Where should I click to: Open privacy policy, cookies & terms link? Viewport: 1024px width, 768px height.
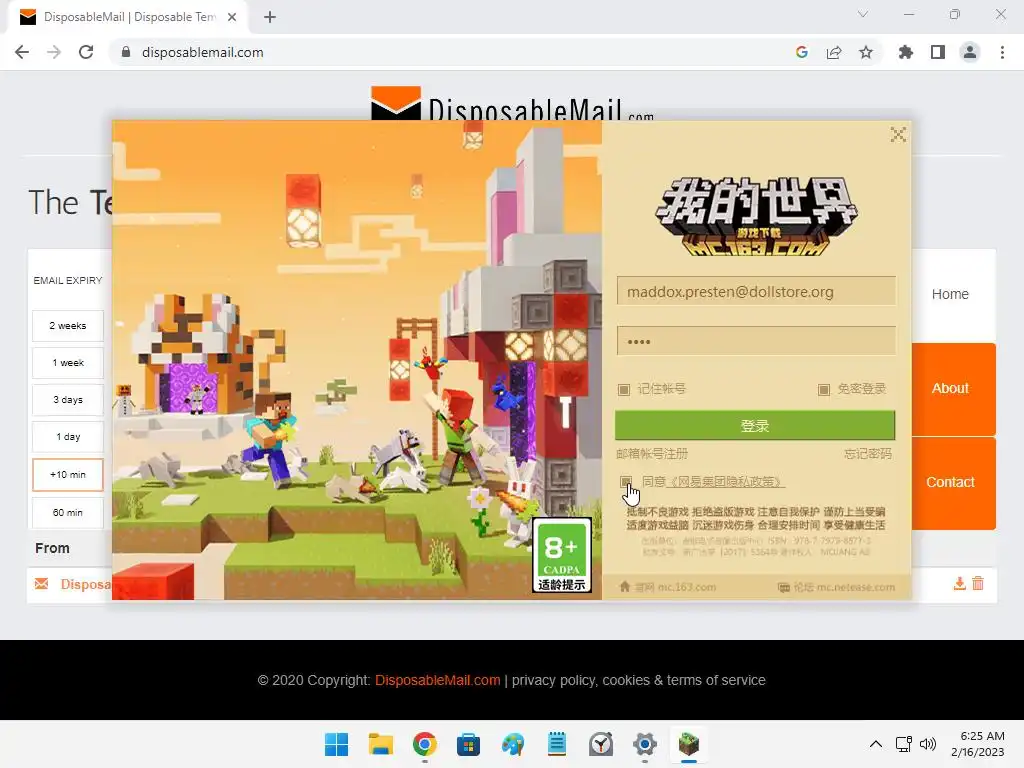[639, 680]
